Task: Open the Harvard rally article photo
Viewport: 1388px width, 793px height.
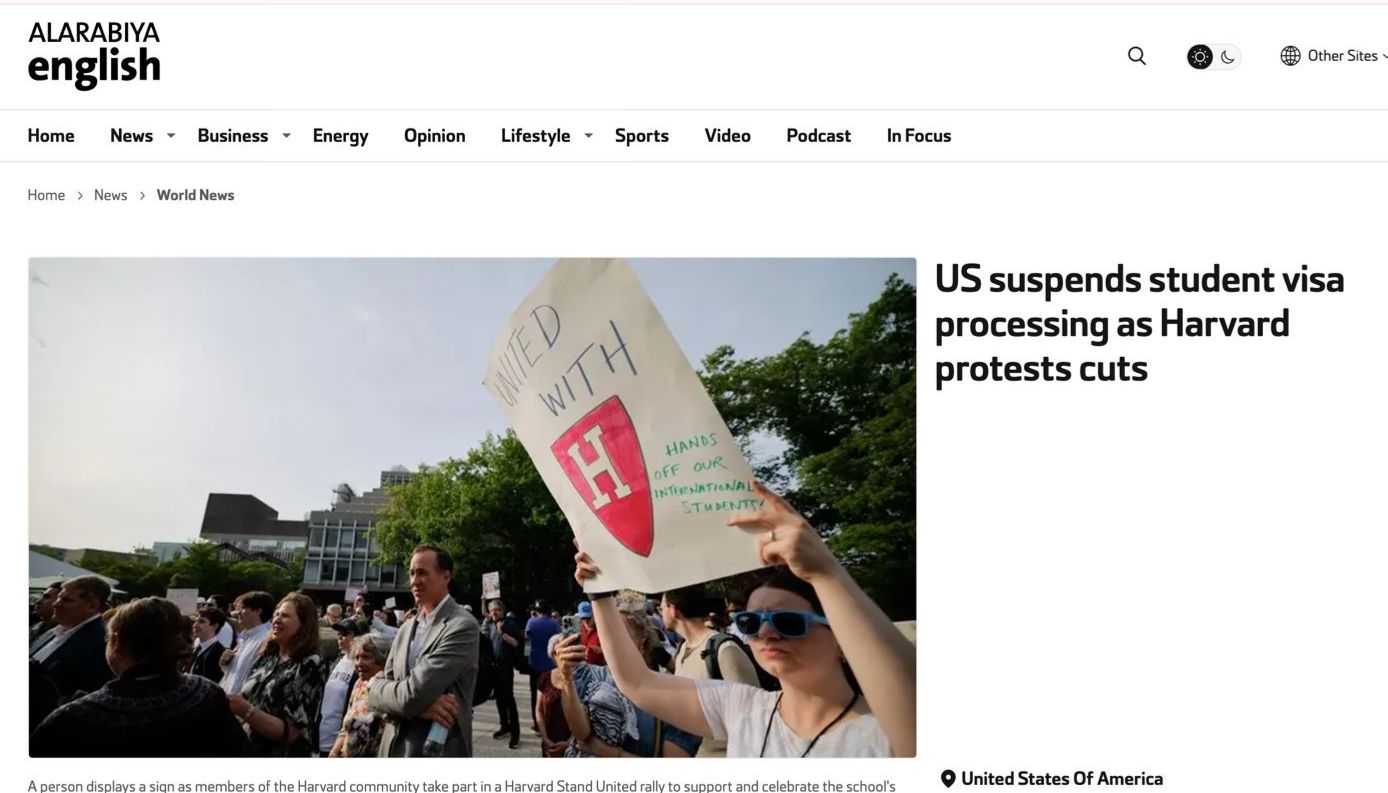Action: point(472,507)
